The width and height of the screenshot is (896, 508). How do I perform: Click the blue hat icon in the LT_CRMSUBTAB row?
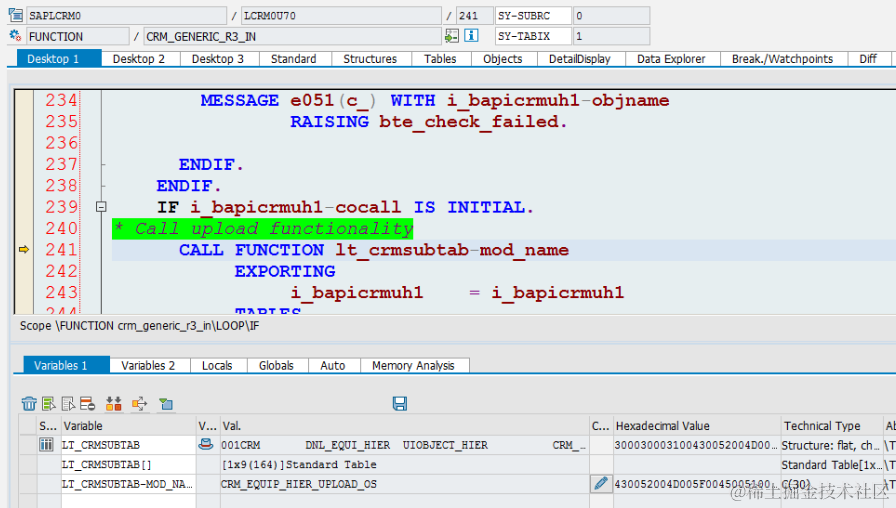click(206, 444)
